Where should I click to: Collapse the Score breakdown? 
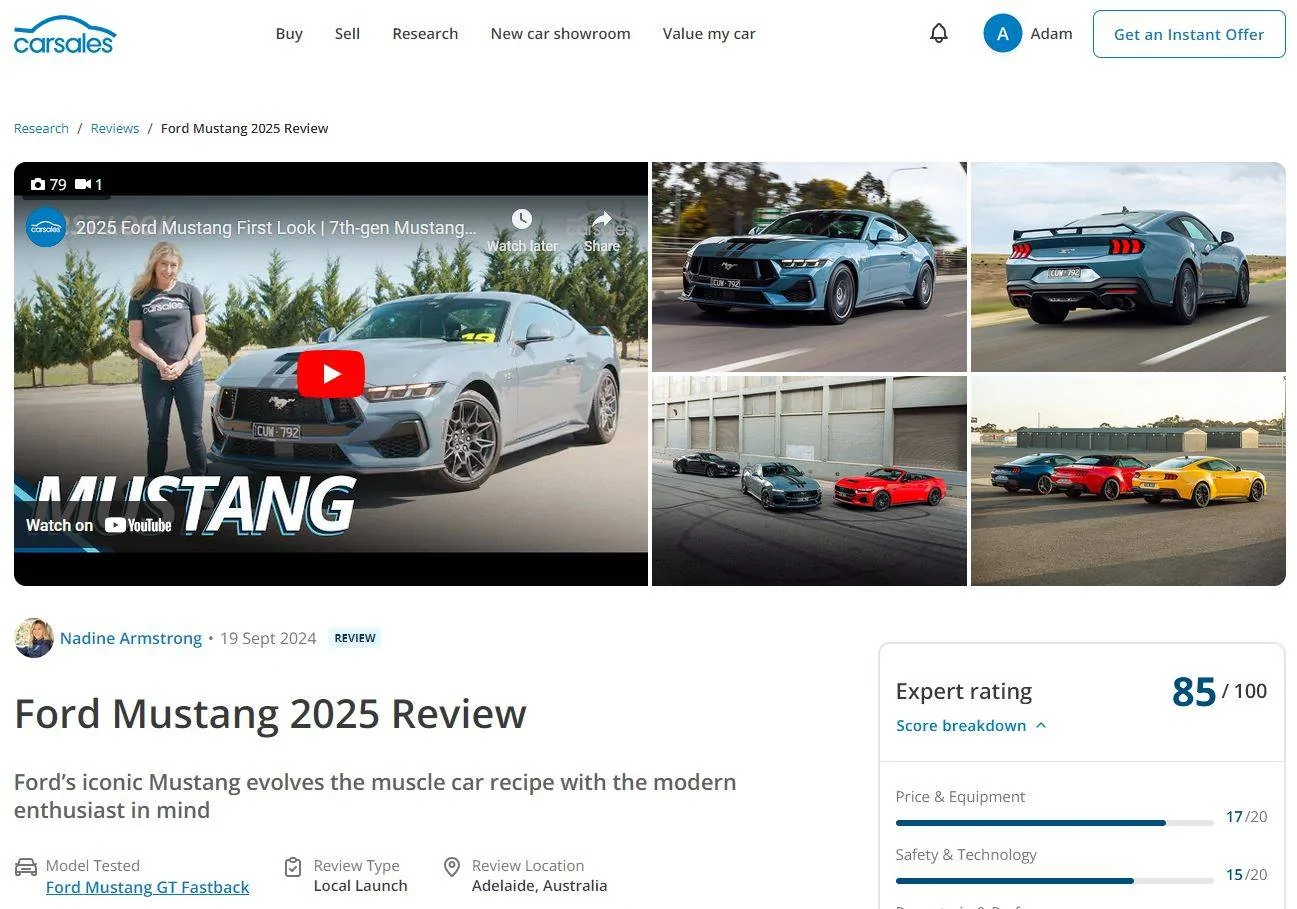(971, 726)
